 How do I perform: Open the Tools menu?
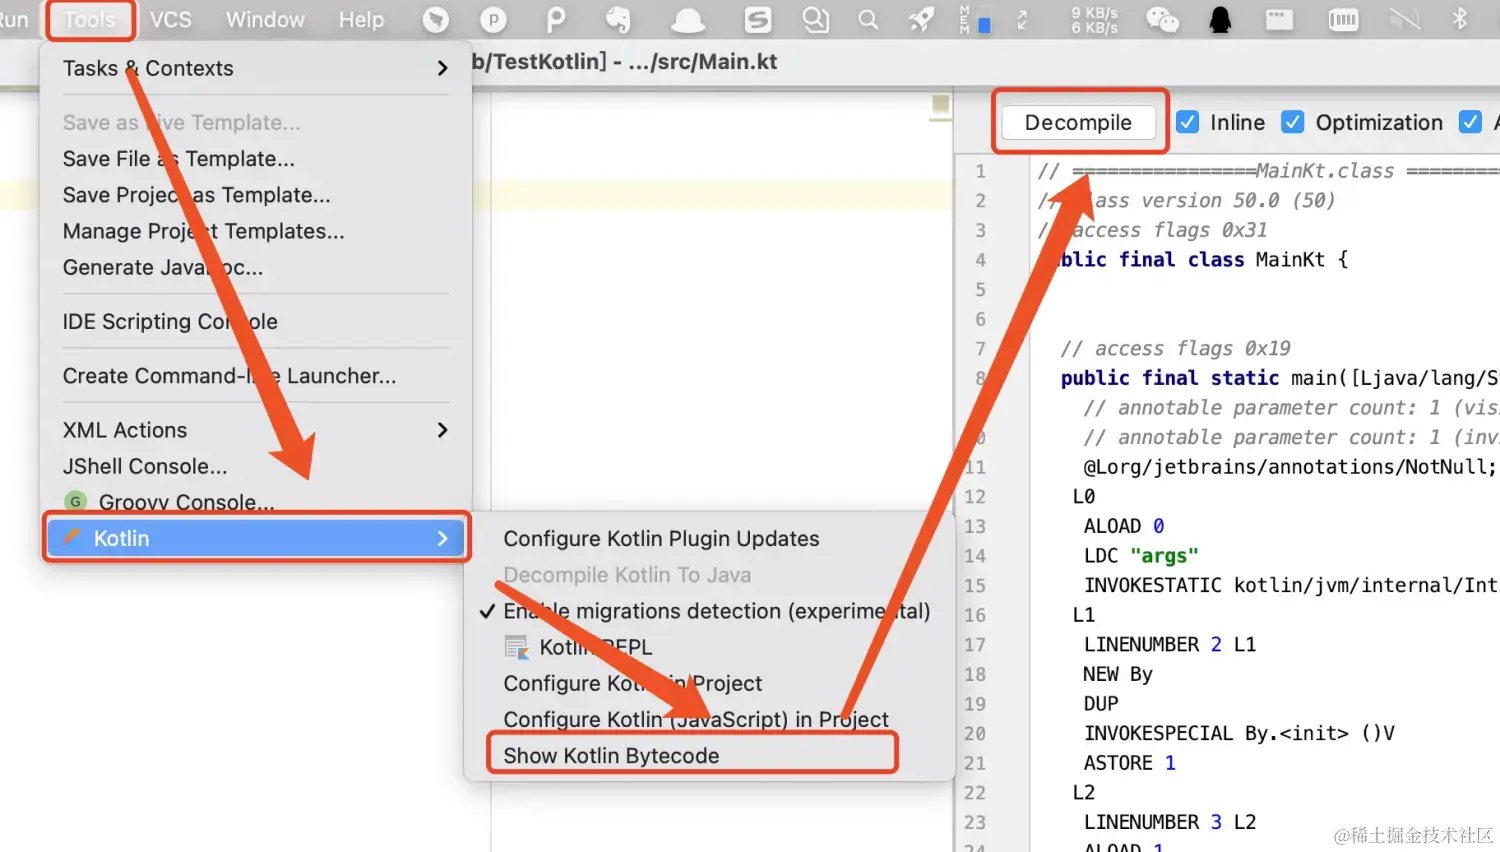(90, 20)
